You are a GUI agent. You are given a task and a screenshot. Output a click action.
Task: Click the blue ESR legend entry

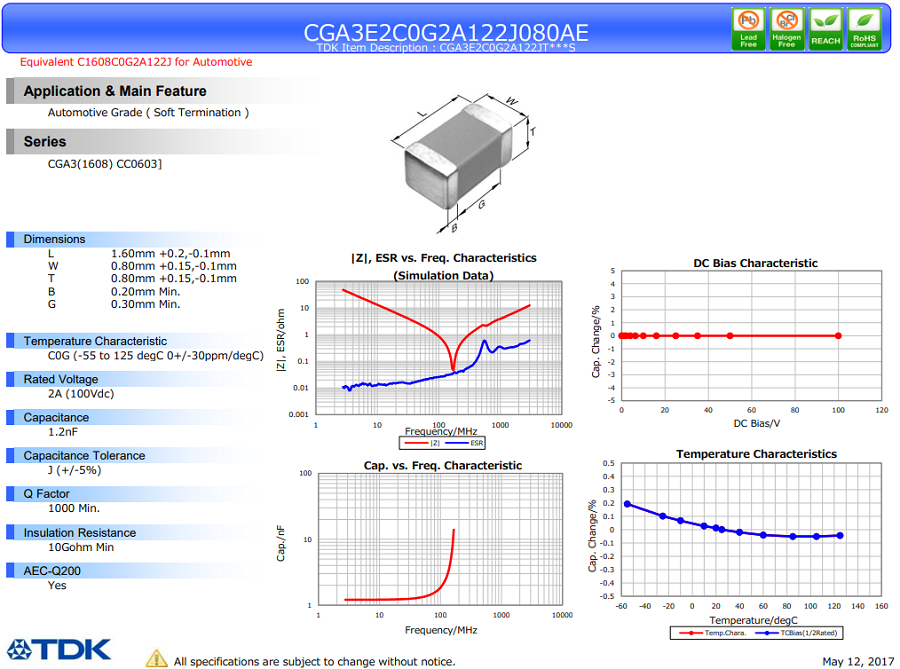464,443
